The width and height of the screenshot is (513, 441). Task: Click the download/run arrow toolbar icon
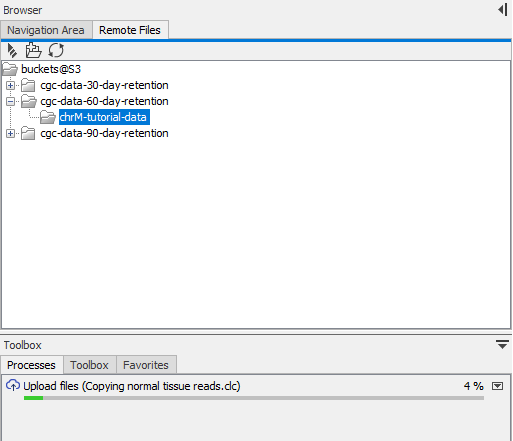click(x=12, y=51)
